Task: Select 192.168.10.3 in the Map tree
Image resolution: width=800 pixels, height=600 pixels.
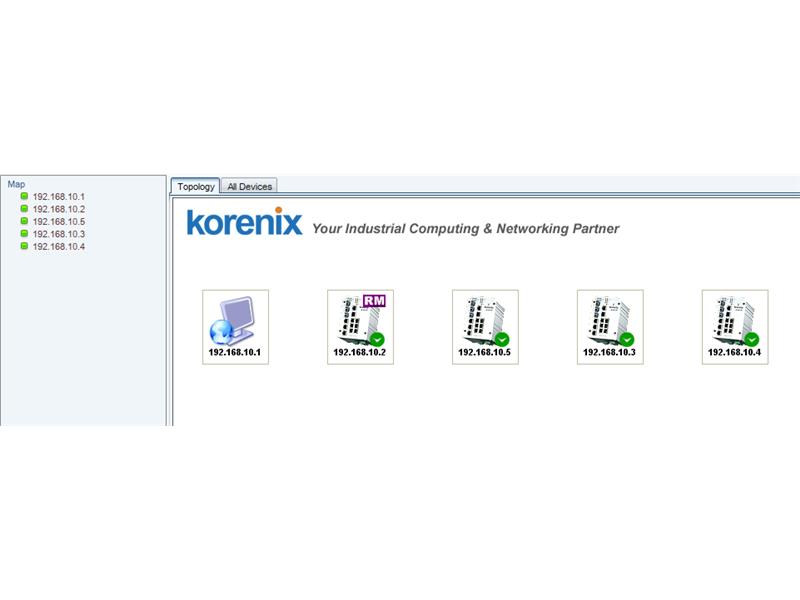Action: 59,234
